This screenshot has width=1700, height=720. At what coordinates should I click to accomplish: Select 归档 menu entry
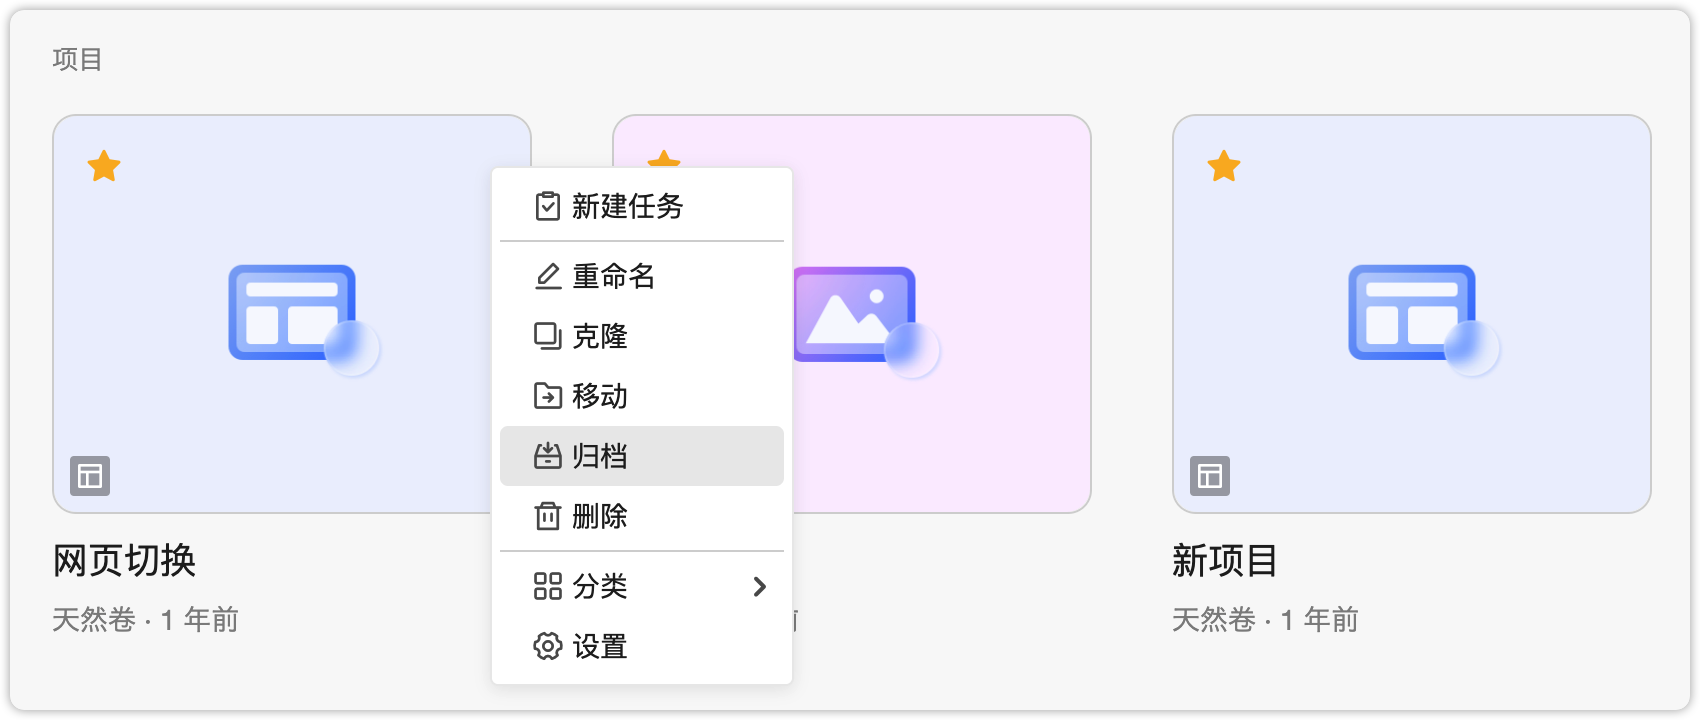[x=600, y=456]
